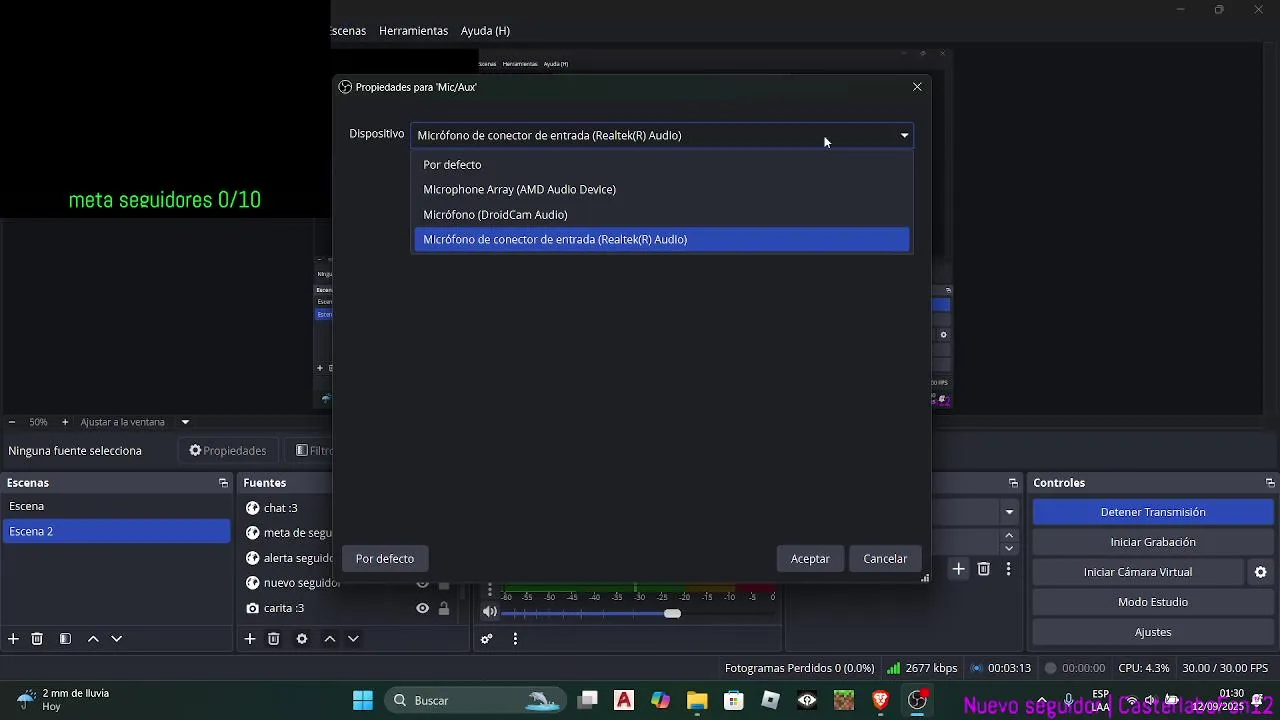The image size is (1280, 720).
Task: Open Brave browser from the taskbar
Action: point(881,700)
